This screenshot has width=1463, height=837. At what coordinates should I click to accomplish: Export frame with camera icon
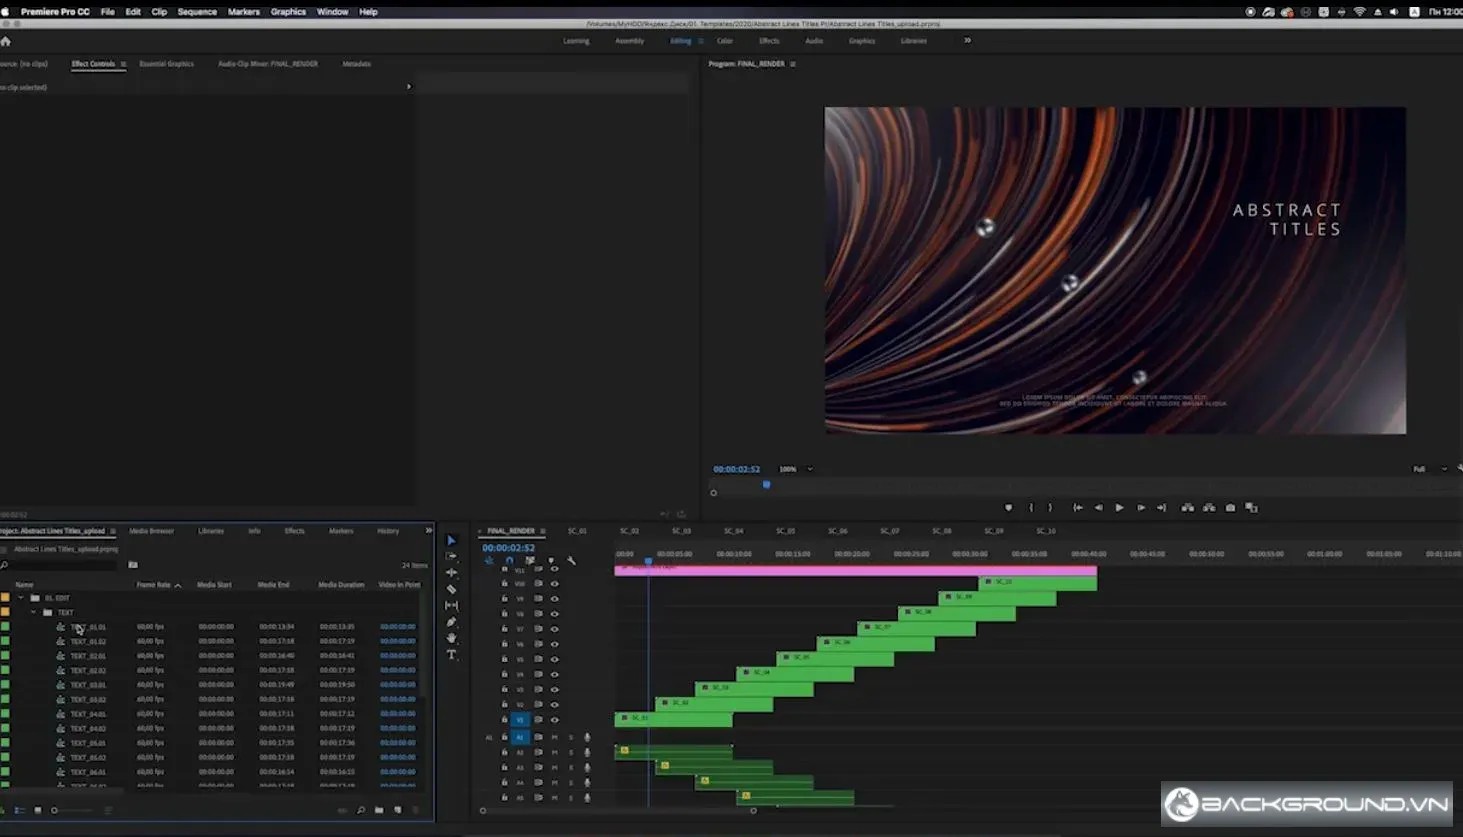[1230, 508]
